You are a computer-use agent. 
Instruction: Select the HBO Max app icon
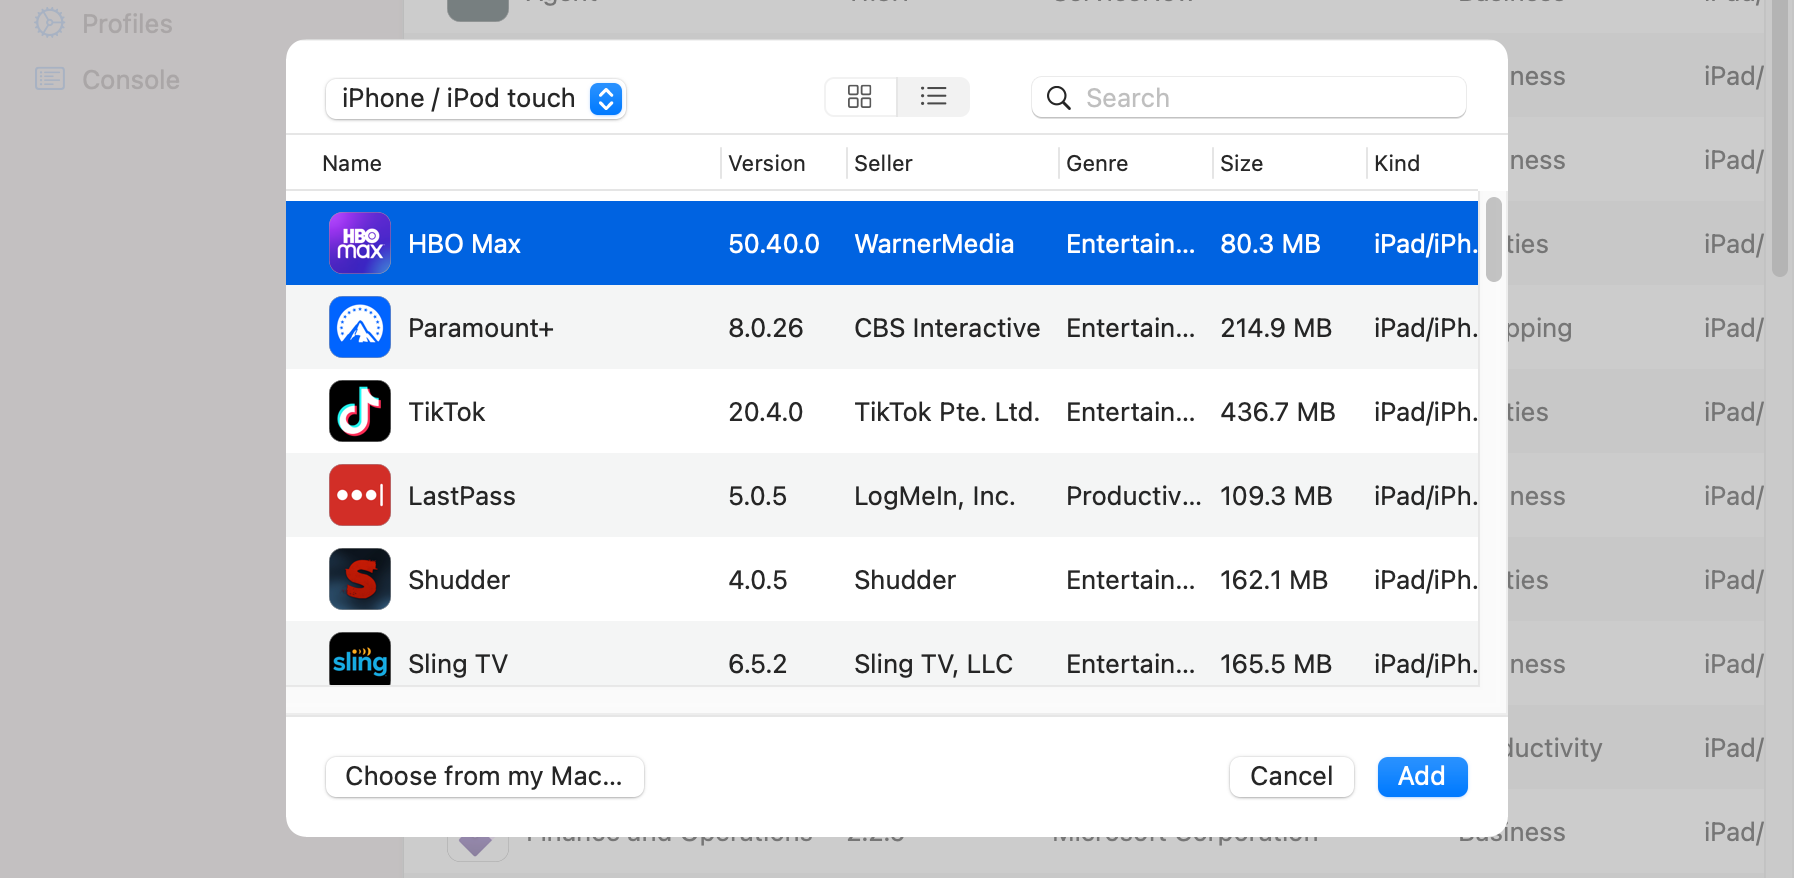(360, 243)
